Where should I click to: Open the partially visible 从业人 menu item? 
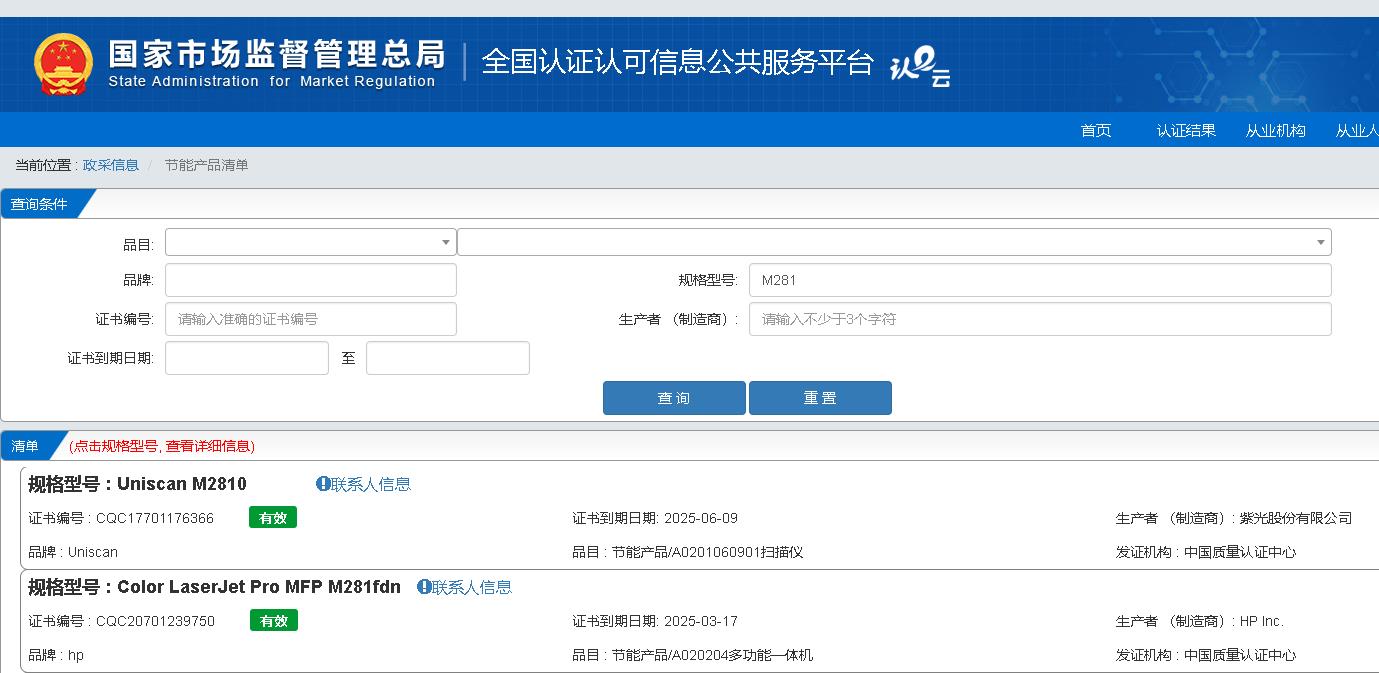click(1357, 130)
